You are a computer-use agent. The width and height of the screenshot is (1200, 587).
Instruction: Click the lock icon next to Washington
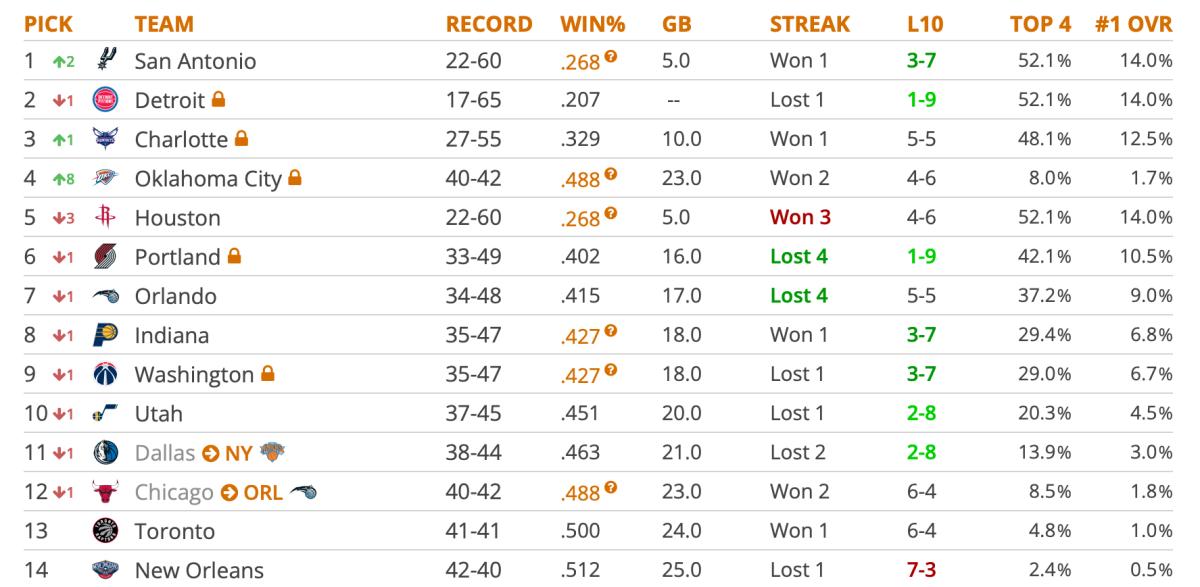coord(267,374)
